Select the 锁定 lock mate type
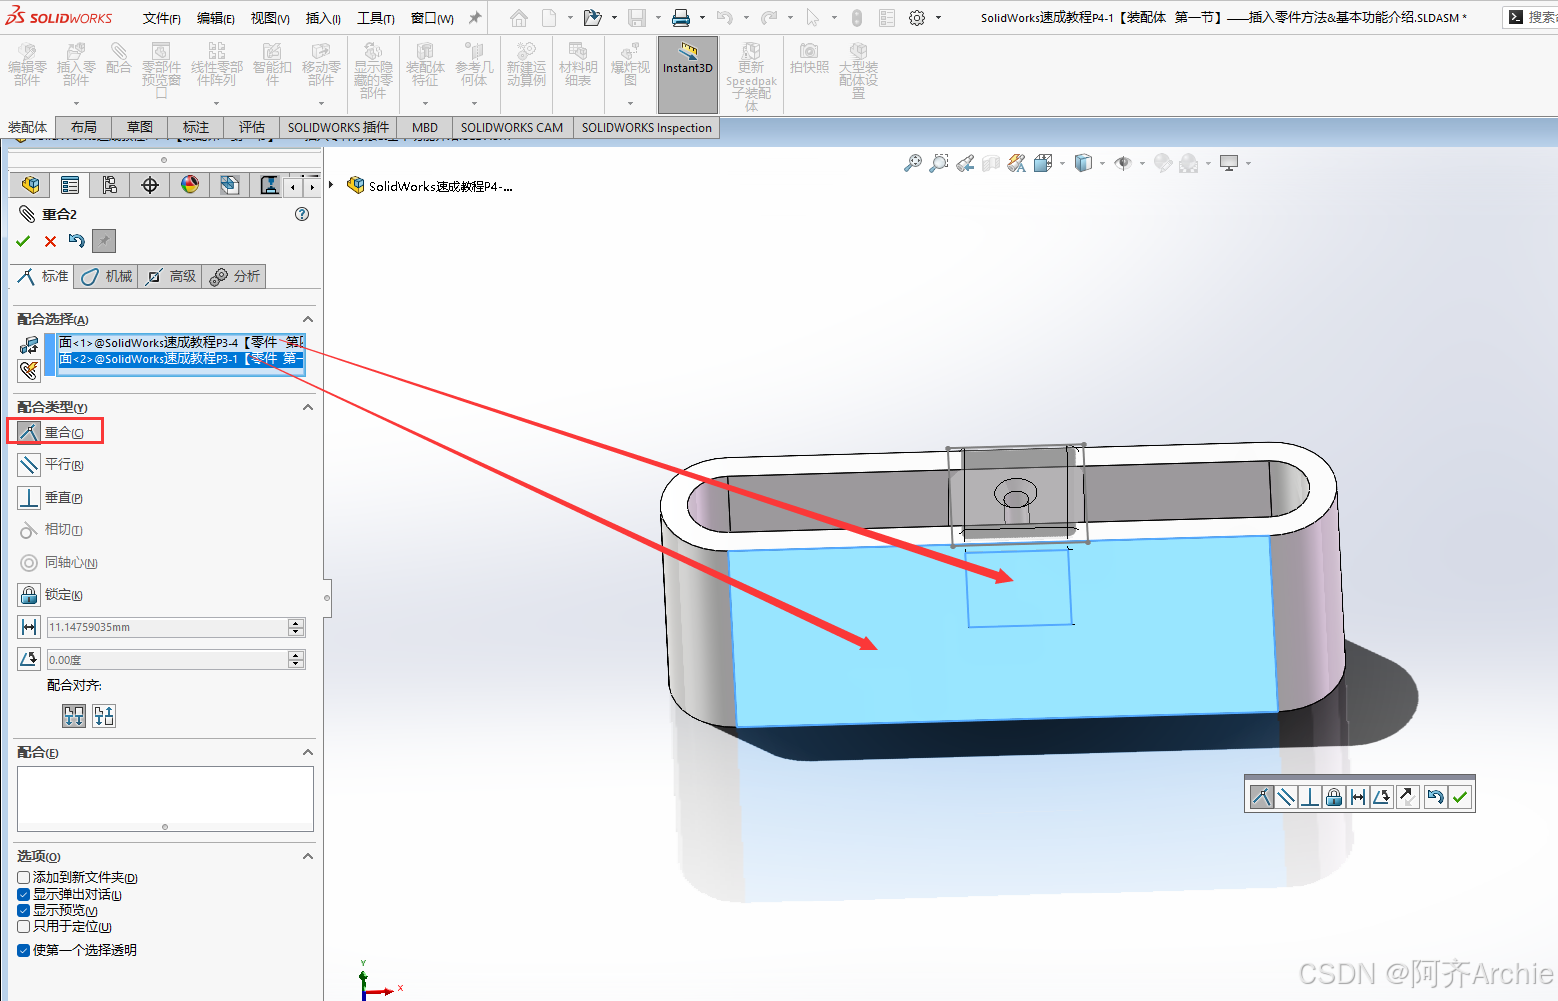Viewport: 1558px width, 1001px height. (x=51, y=595)
